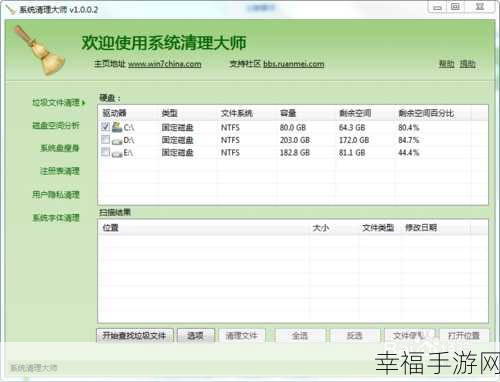Check the C:\ drive checkbox

point(106,127)
